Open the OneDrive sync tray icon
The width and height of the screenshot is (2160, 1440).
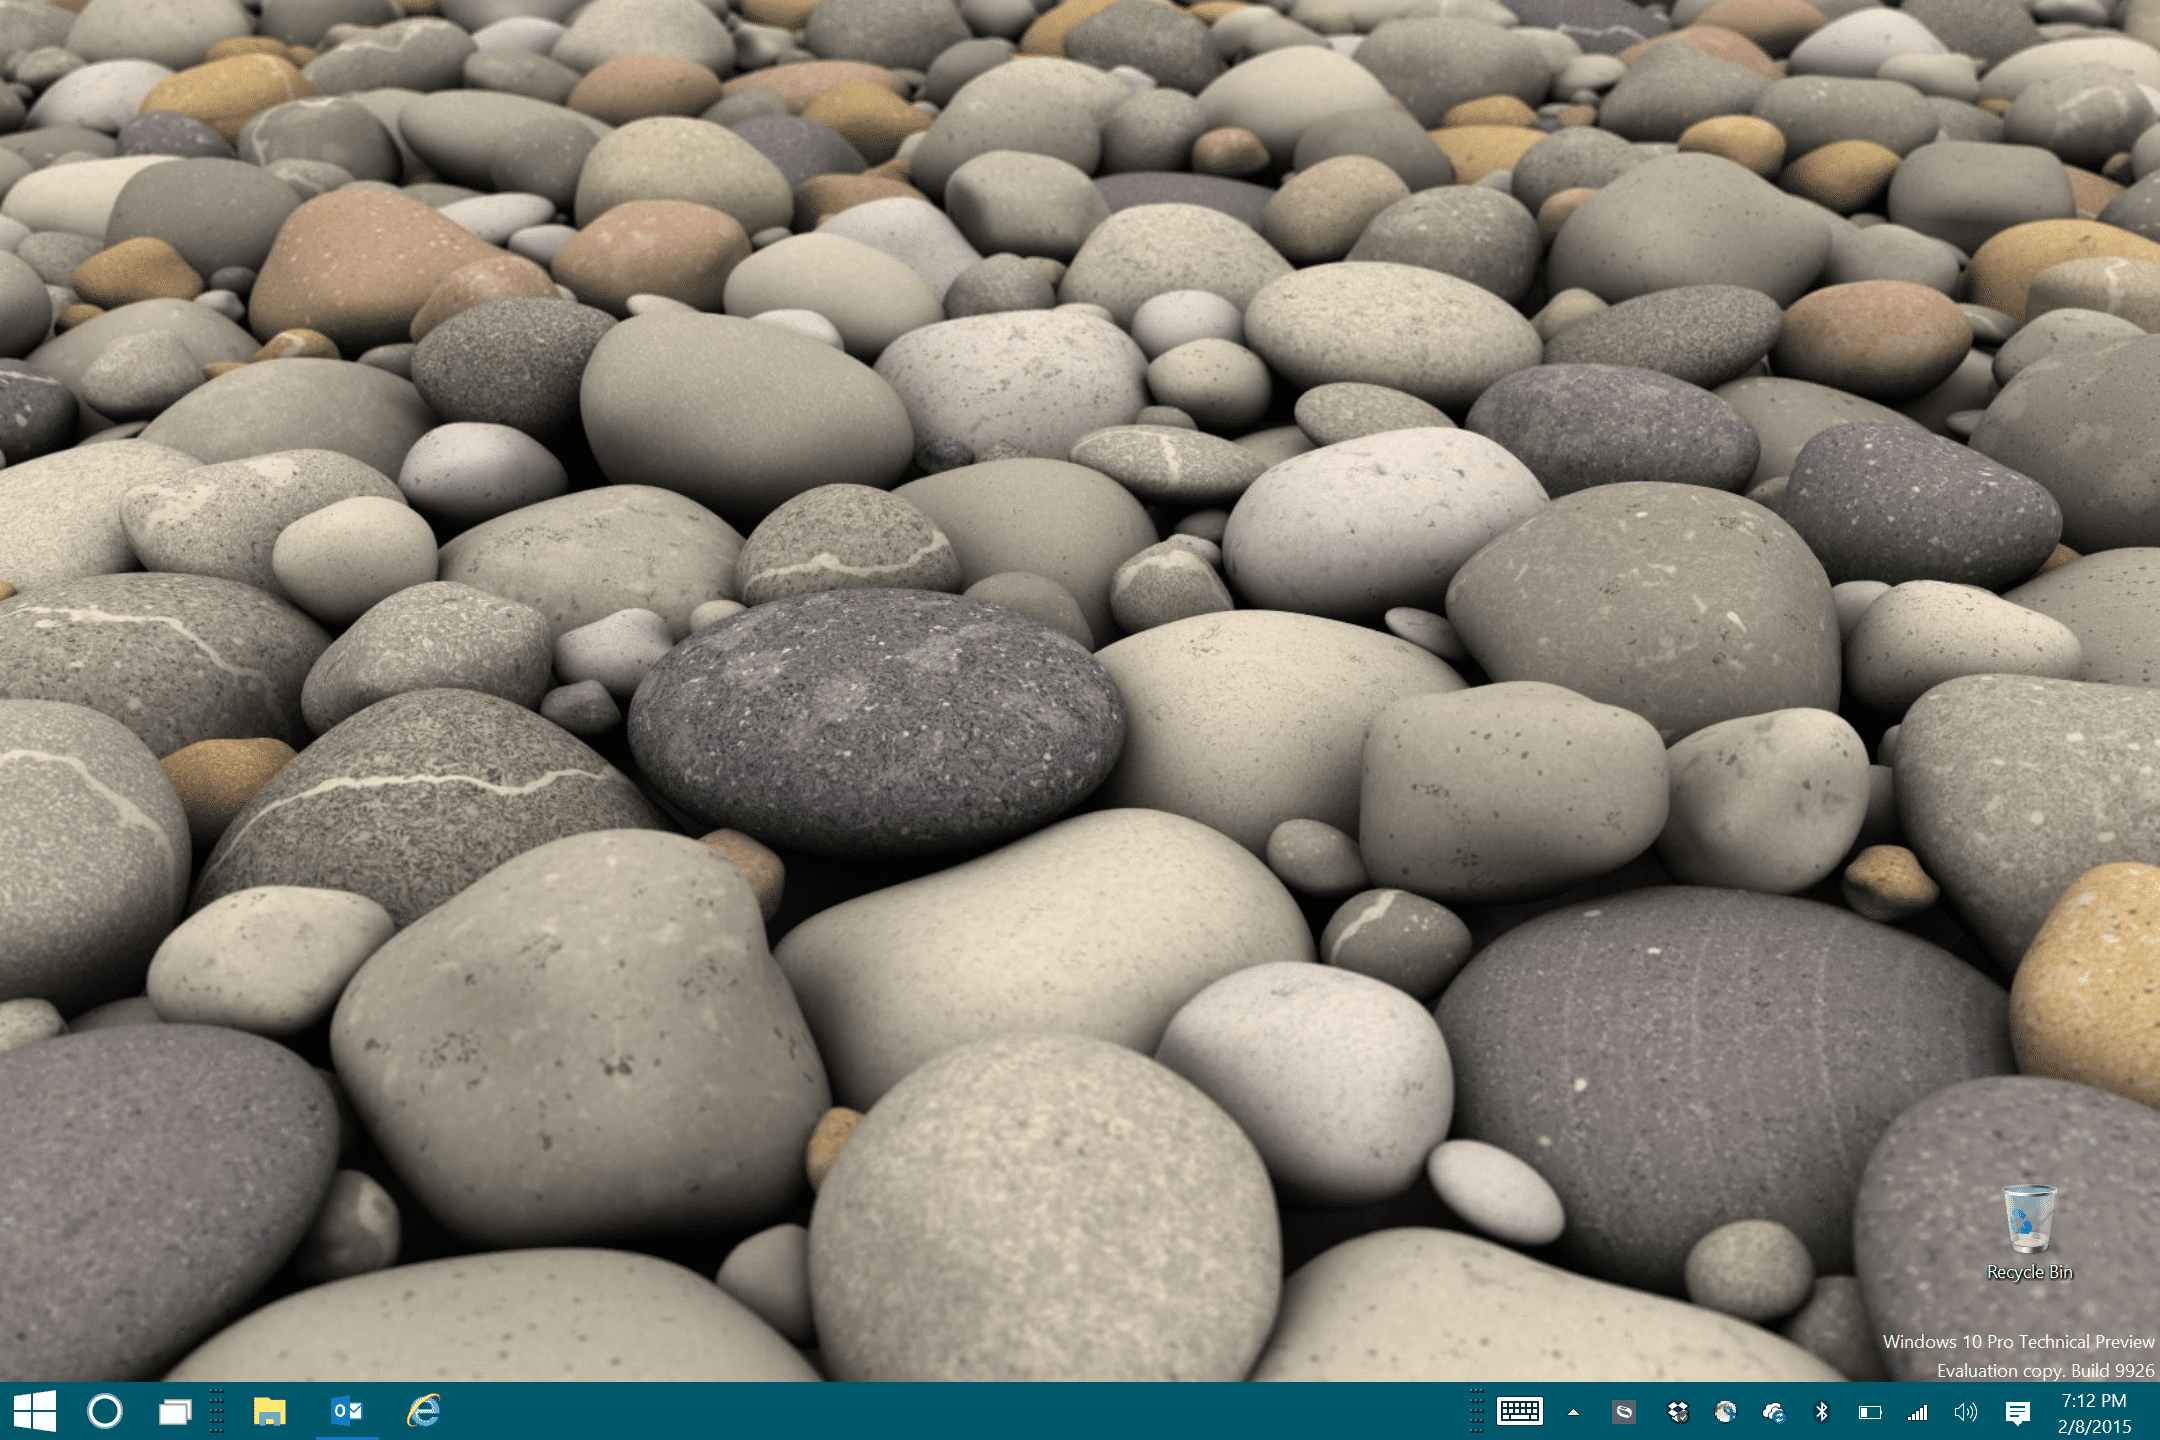[x=1774, y=1412]
